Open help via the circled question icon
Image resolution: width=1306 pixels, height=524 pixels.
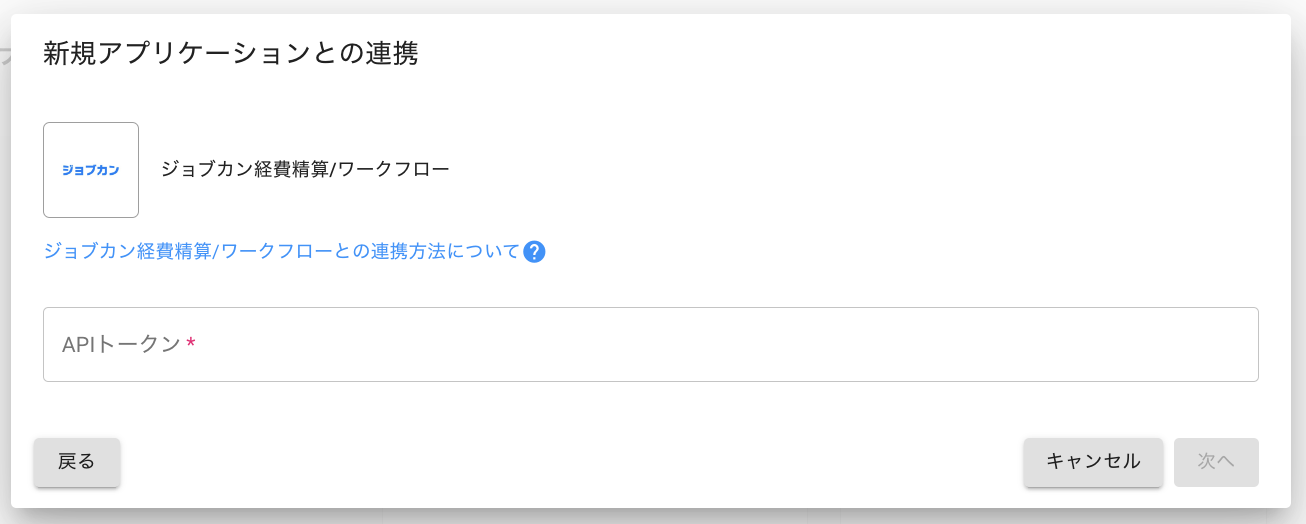(534, 252)
